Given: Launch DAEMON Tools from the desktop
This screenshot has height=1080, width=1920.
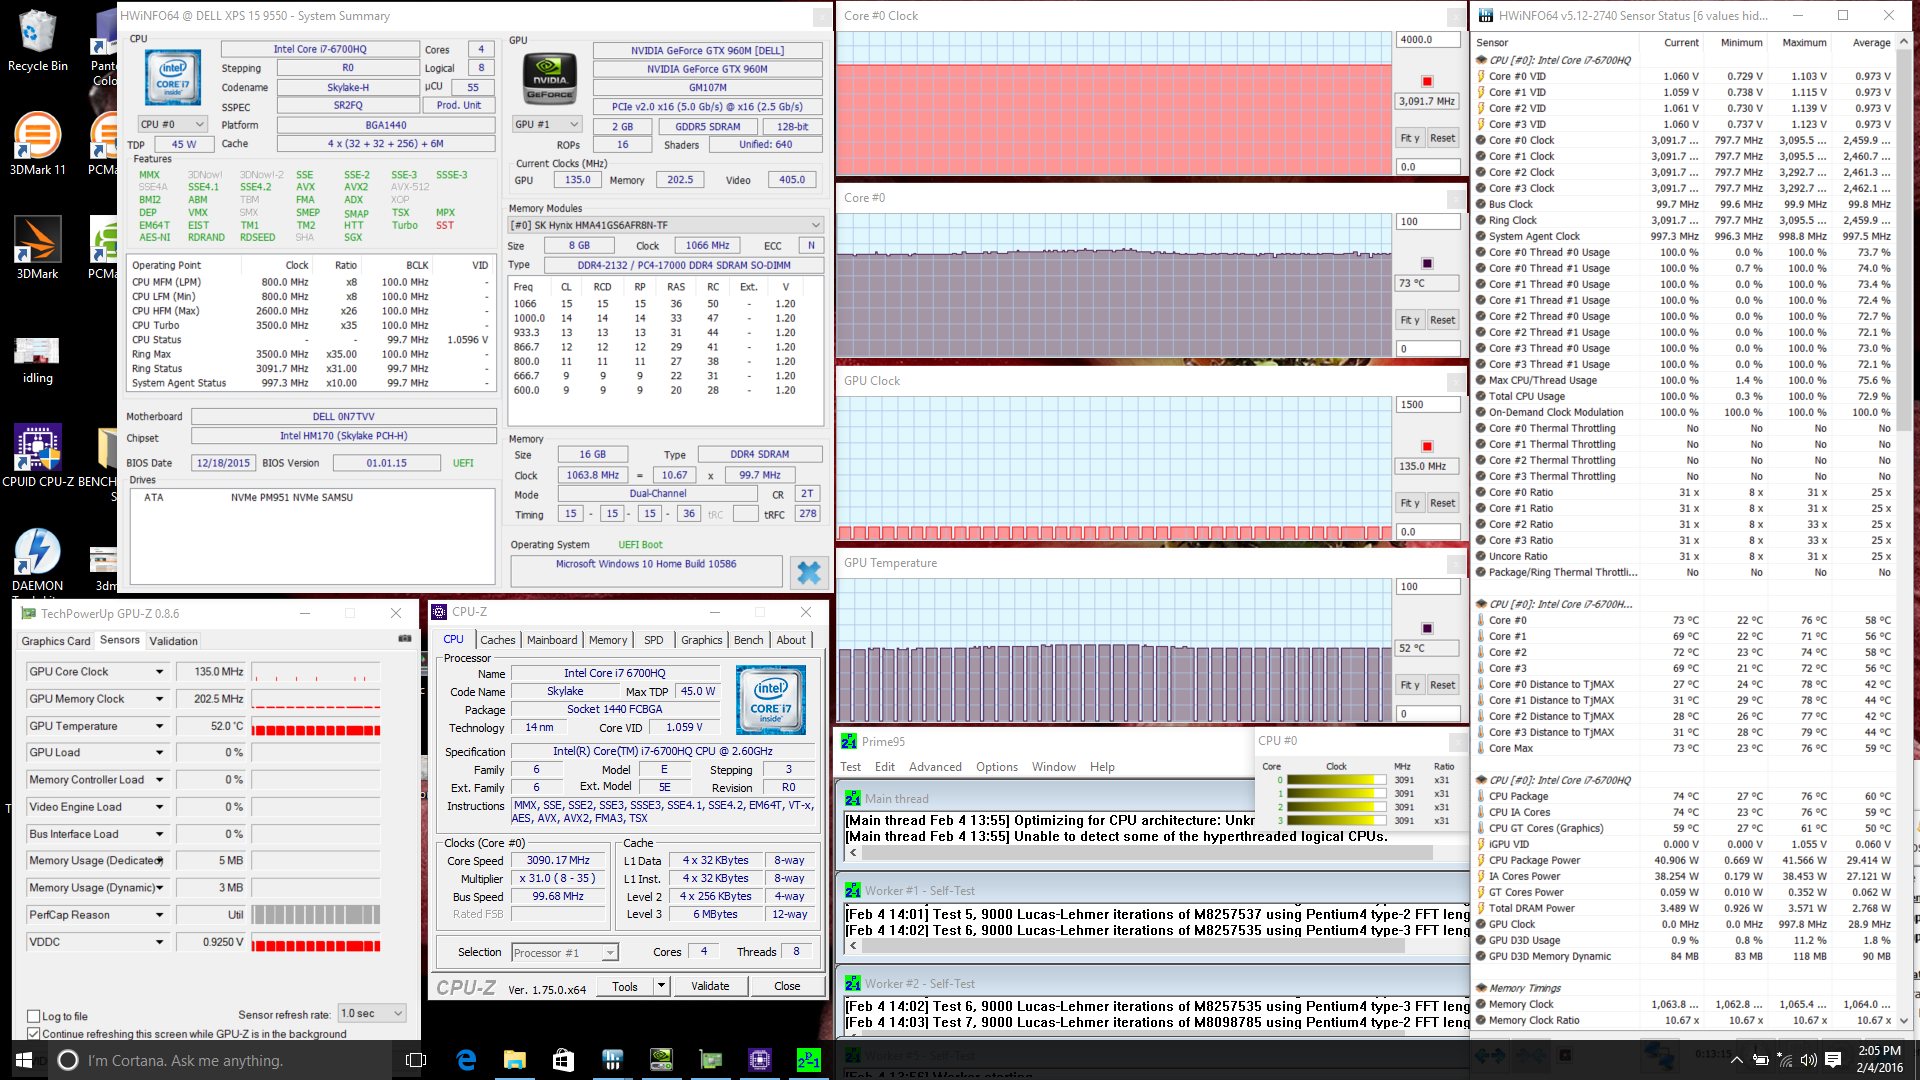Looking at the screenshot, I should [x=37, y=560].
